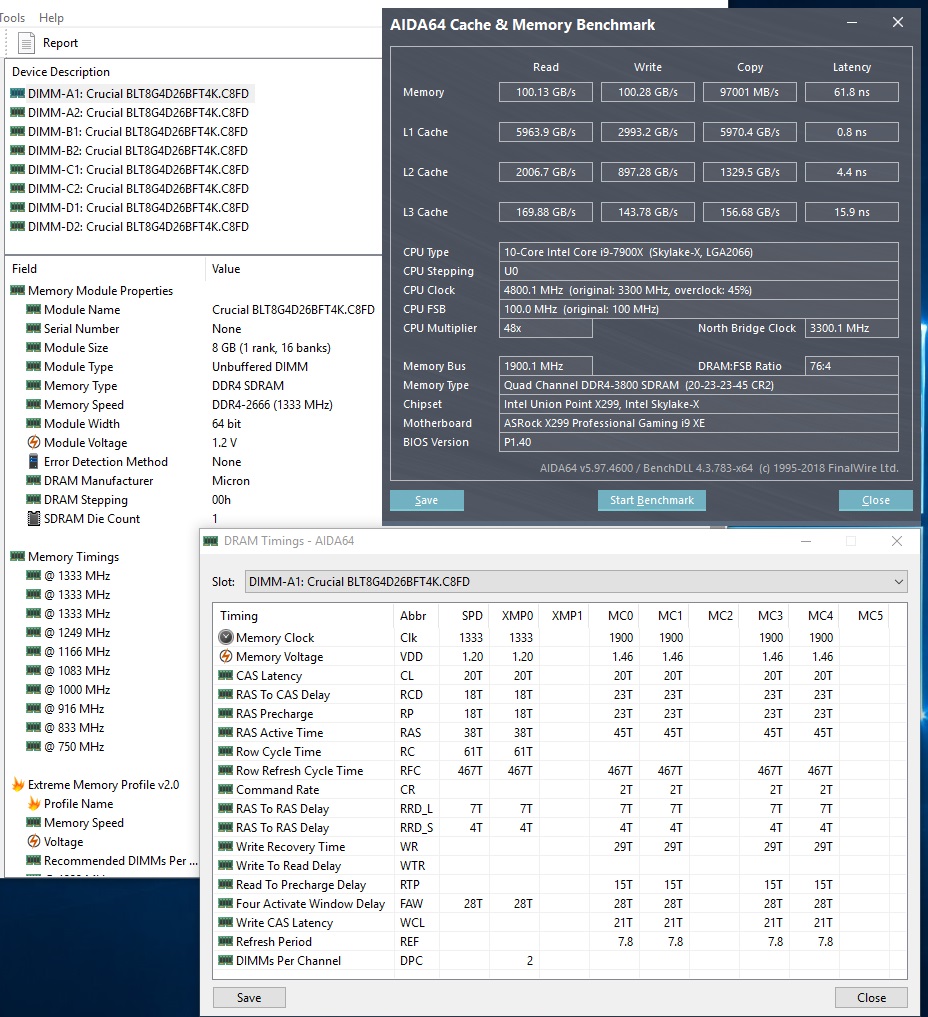The image size is (928, 1017).
Task: Click the XMP0 column header
Action: click(x=517, y=616)
